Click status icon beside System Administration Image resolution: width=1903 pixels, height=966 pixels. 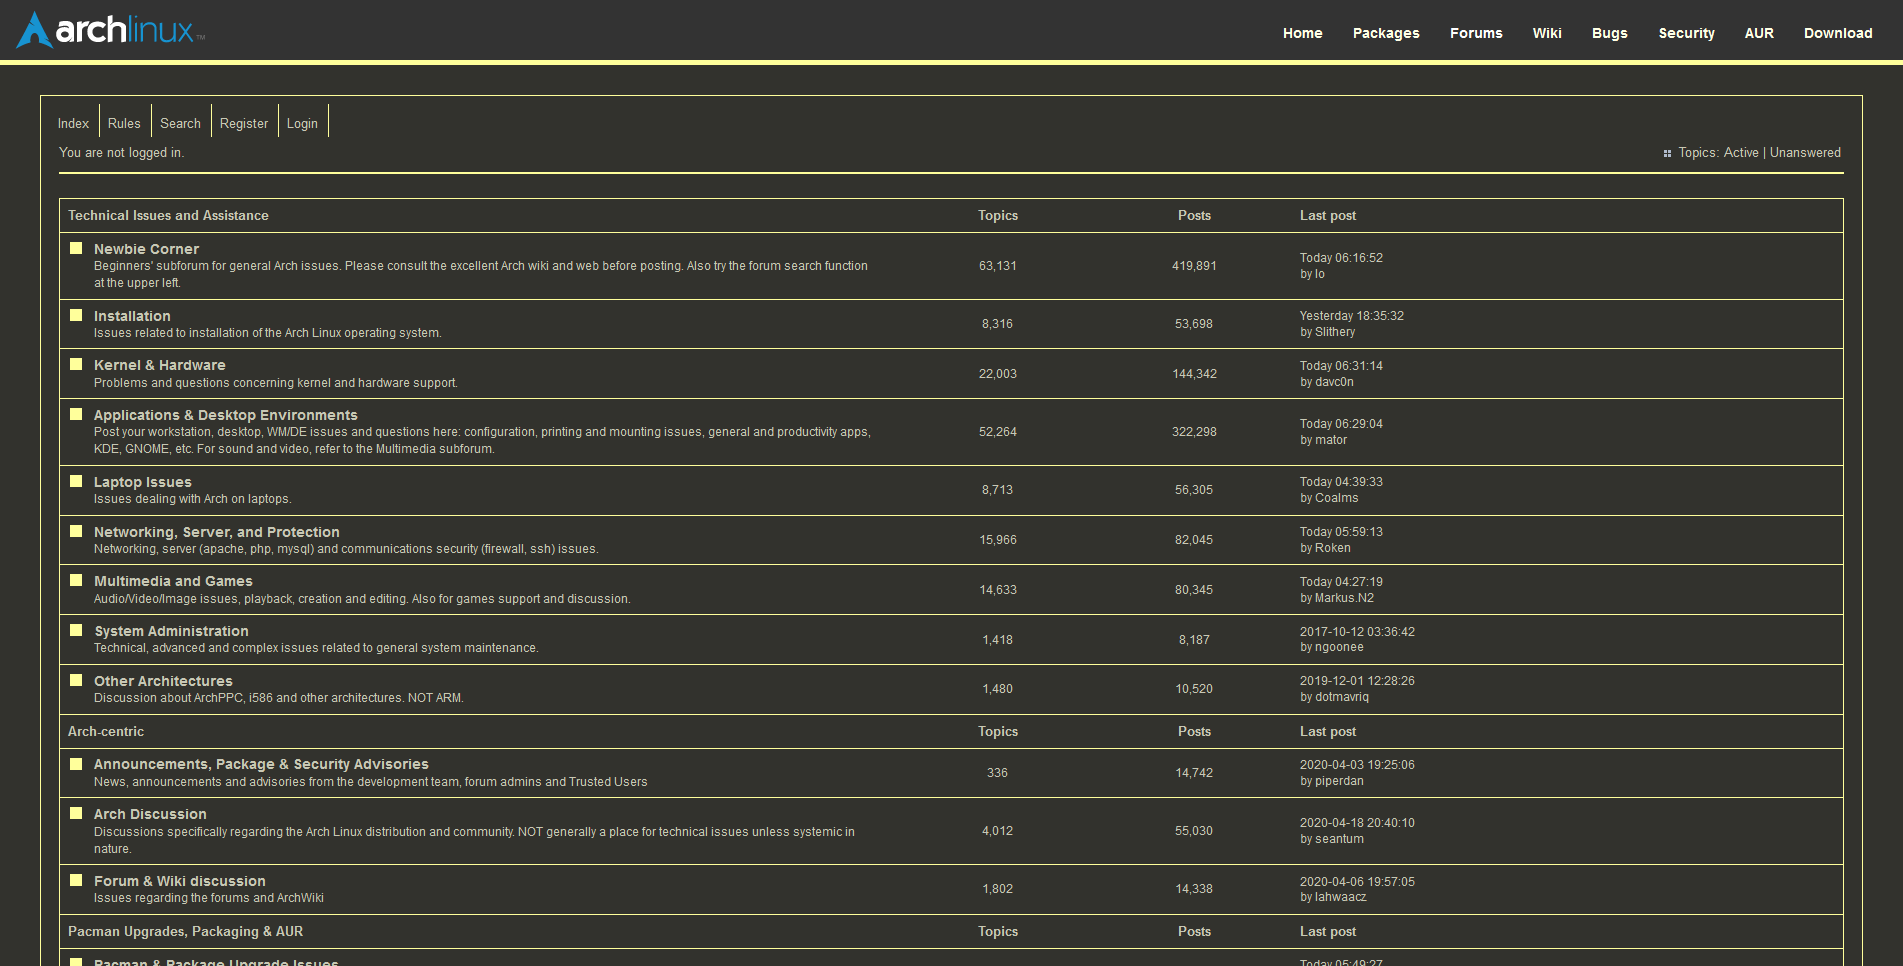click(76, 630)
